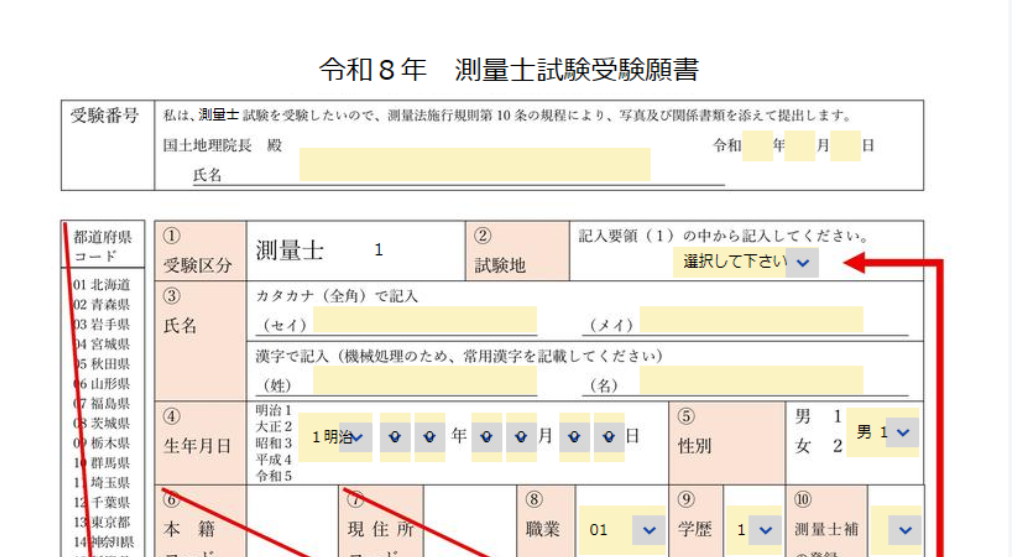Click the month field before 月 in header
The height and width of the screenshot is (557, 1012).
pos(800,145)
